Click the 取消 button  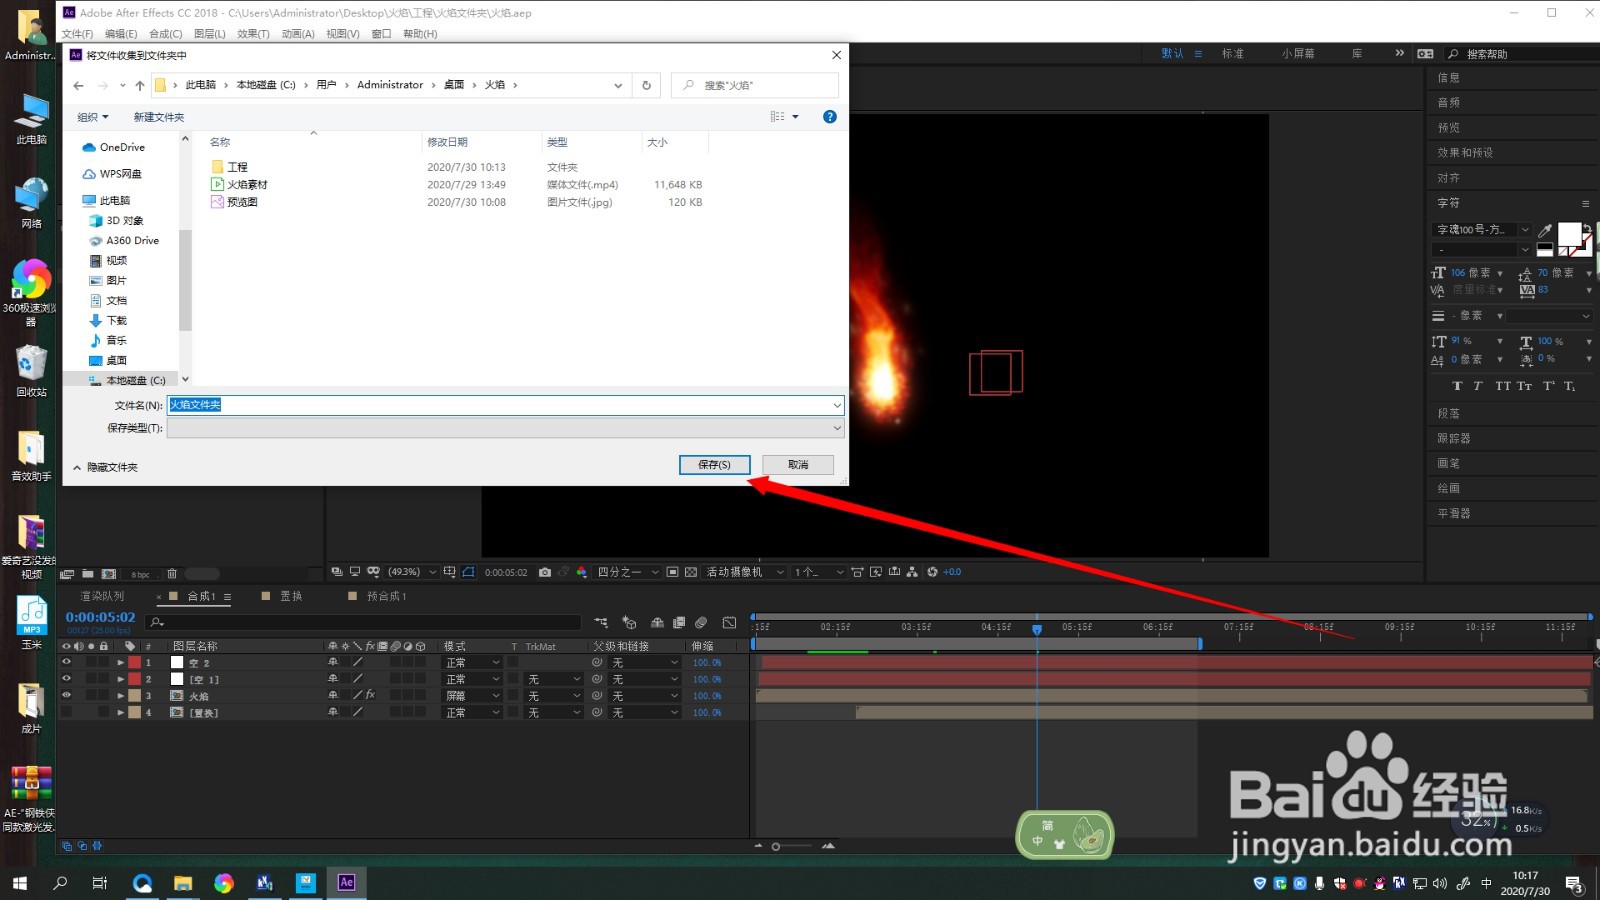(798, 465)
